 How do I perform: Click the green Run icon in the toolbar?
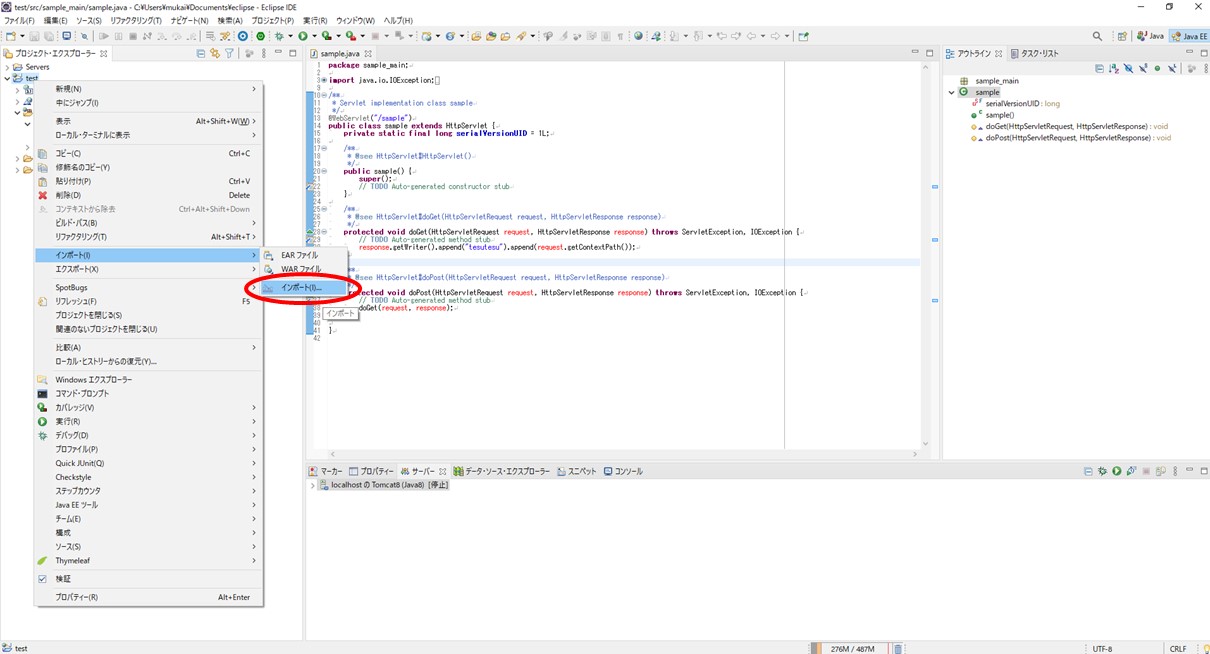[302, 36]
